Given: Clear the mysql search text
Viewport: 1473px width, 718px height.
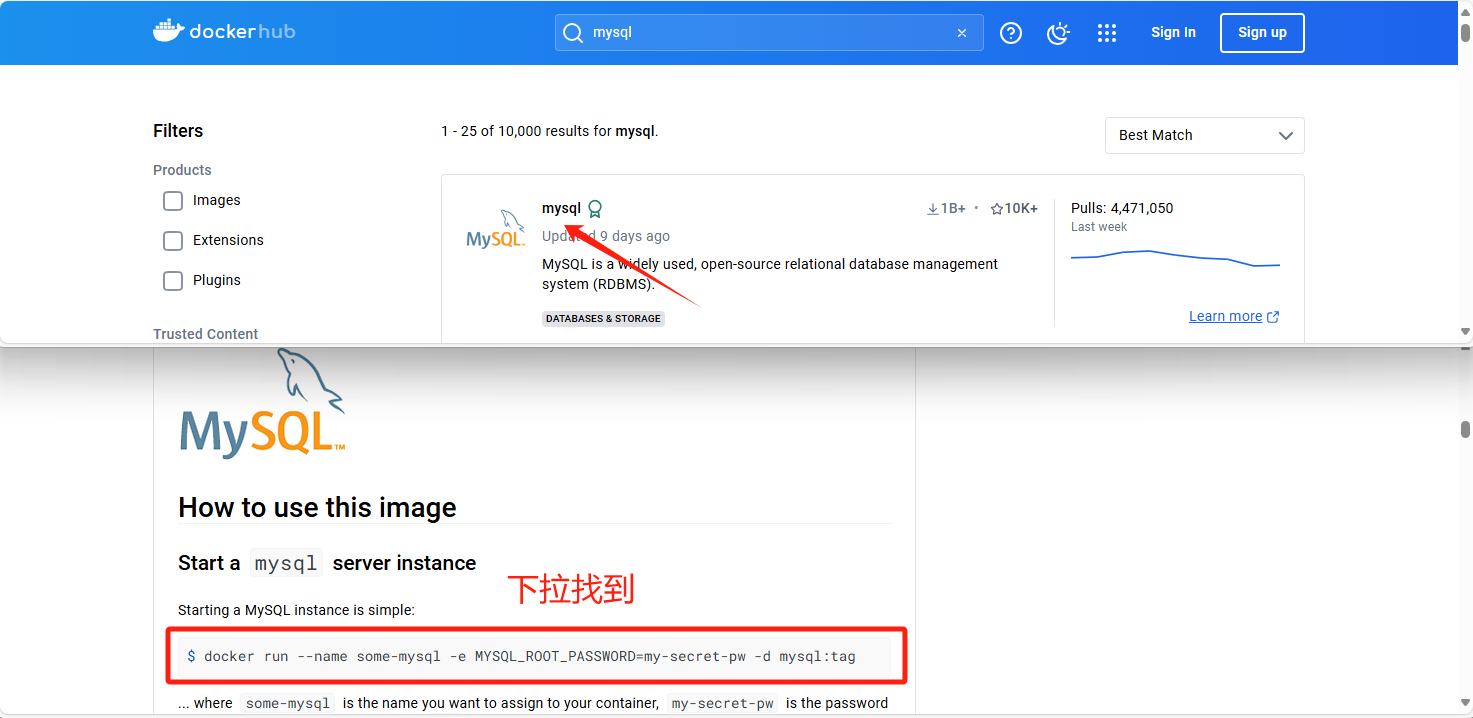Looking at the screenshot, I should pyautogui.click(x=962, y=33).
